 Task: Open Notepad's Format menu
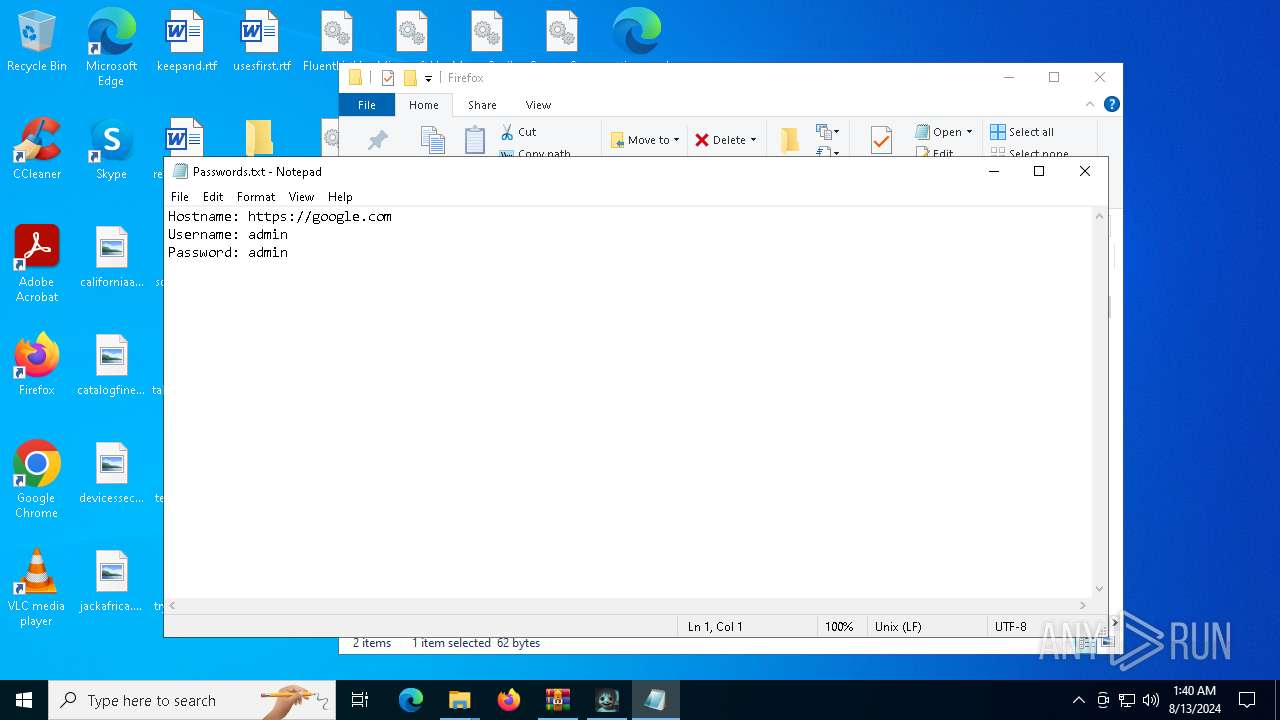255,197
